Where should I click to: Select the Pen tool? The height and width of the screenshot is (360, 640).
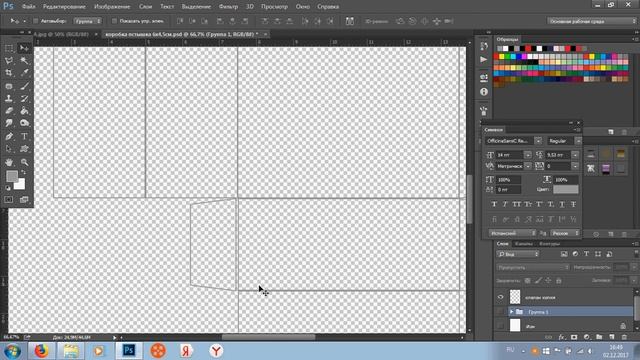point(9,136)
